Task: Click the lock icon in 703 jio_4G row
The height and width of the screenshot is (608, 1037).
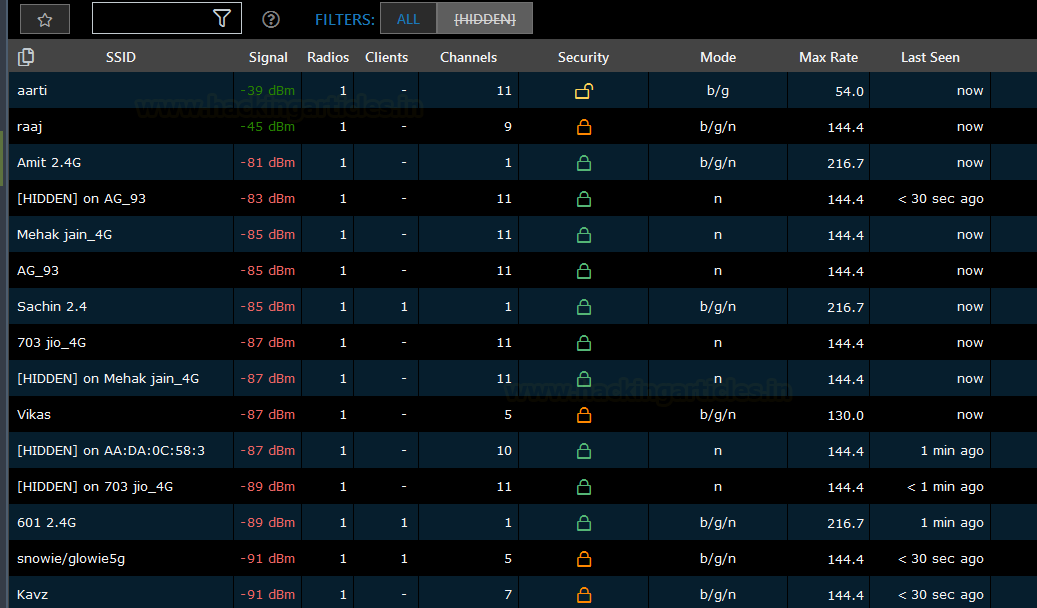Action: [584, 343]
